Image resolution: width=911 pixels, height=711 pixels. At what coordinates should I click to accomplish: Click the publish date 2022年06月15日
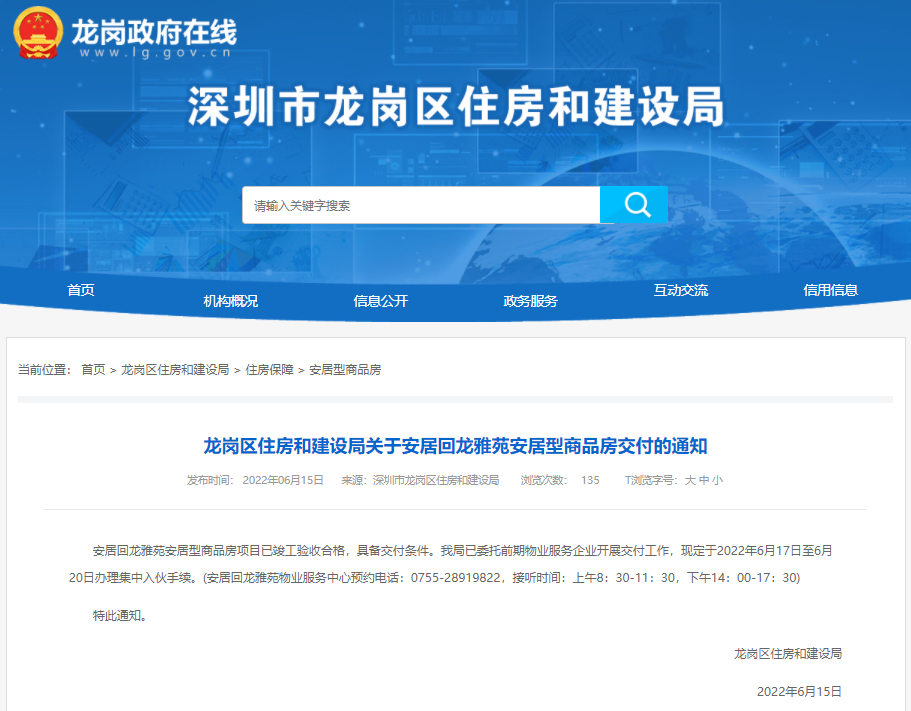[282, 480]
